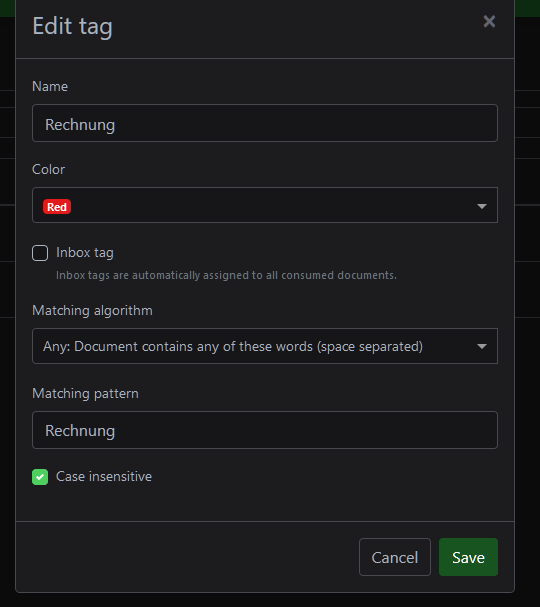Select the Red color badge

pos(57,207)
